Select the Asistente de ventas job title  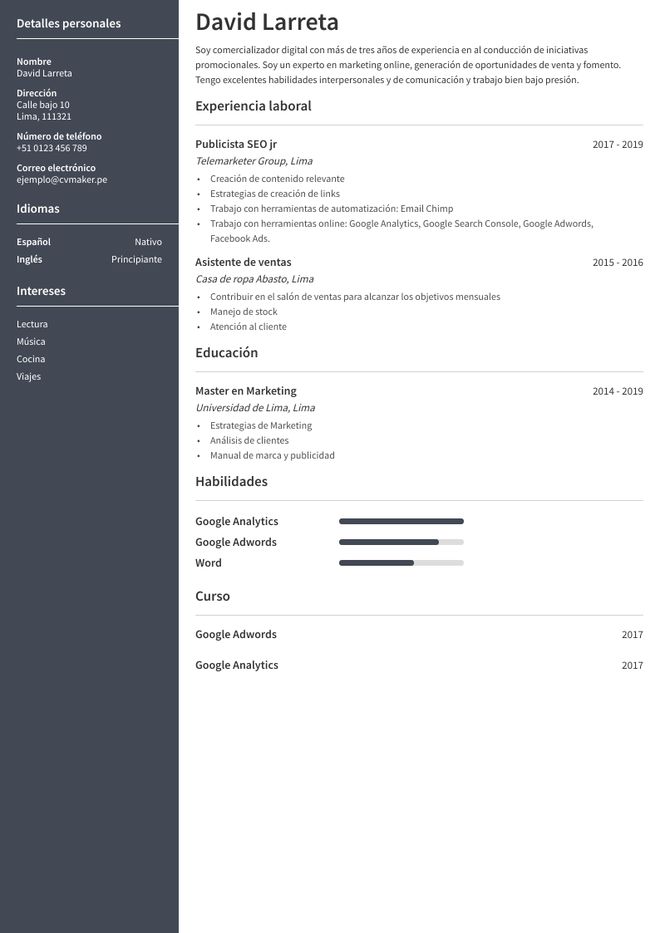(x=243, y=262)
